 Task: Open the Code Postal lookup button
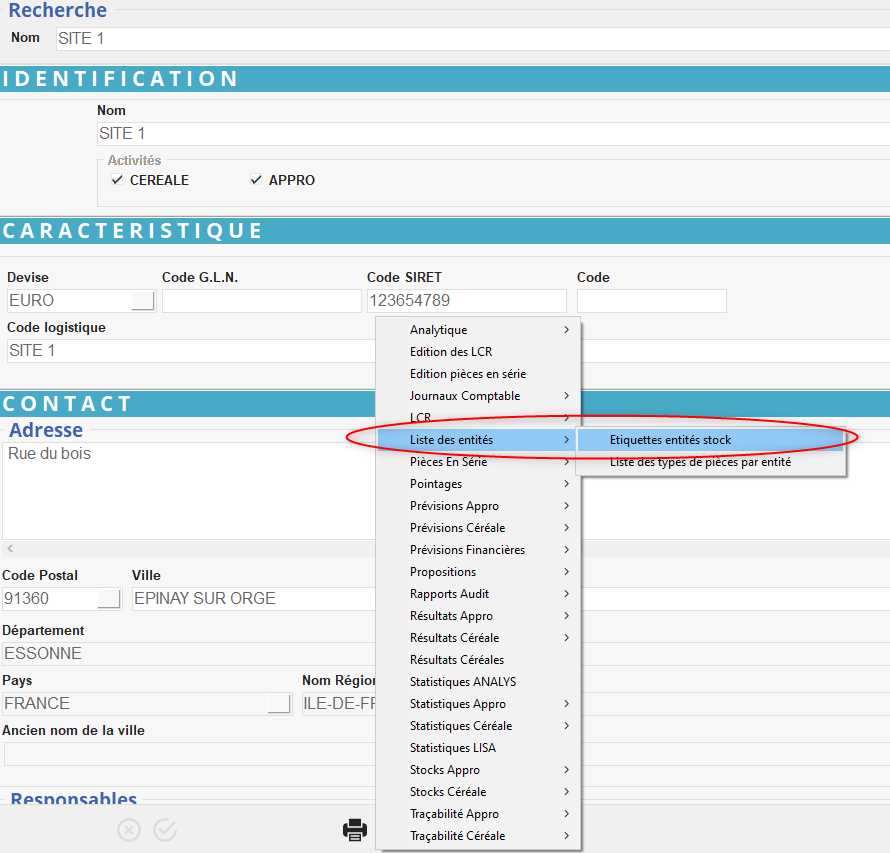[109, 599]
